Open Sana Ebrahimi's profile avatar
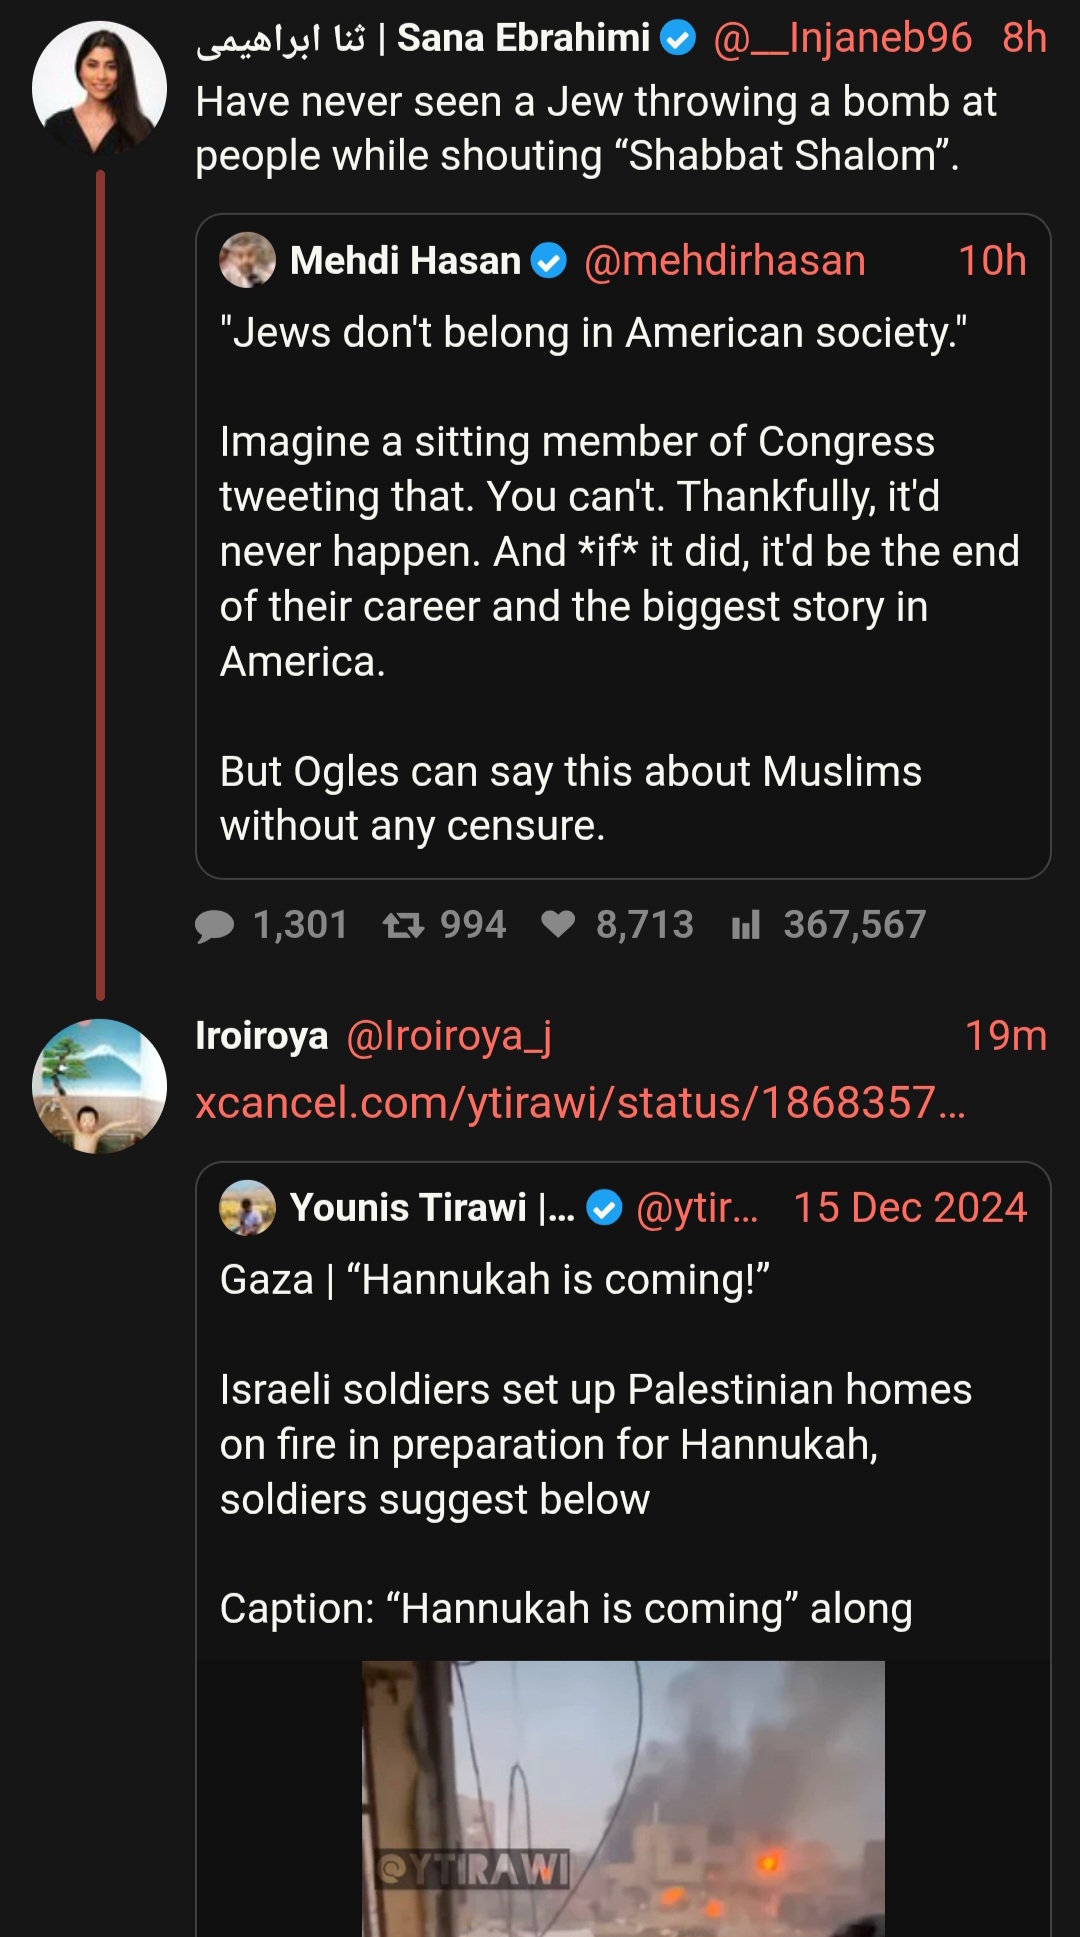Screen dimensions: 1080x1937 (x=99, y=88)
